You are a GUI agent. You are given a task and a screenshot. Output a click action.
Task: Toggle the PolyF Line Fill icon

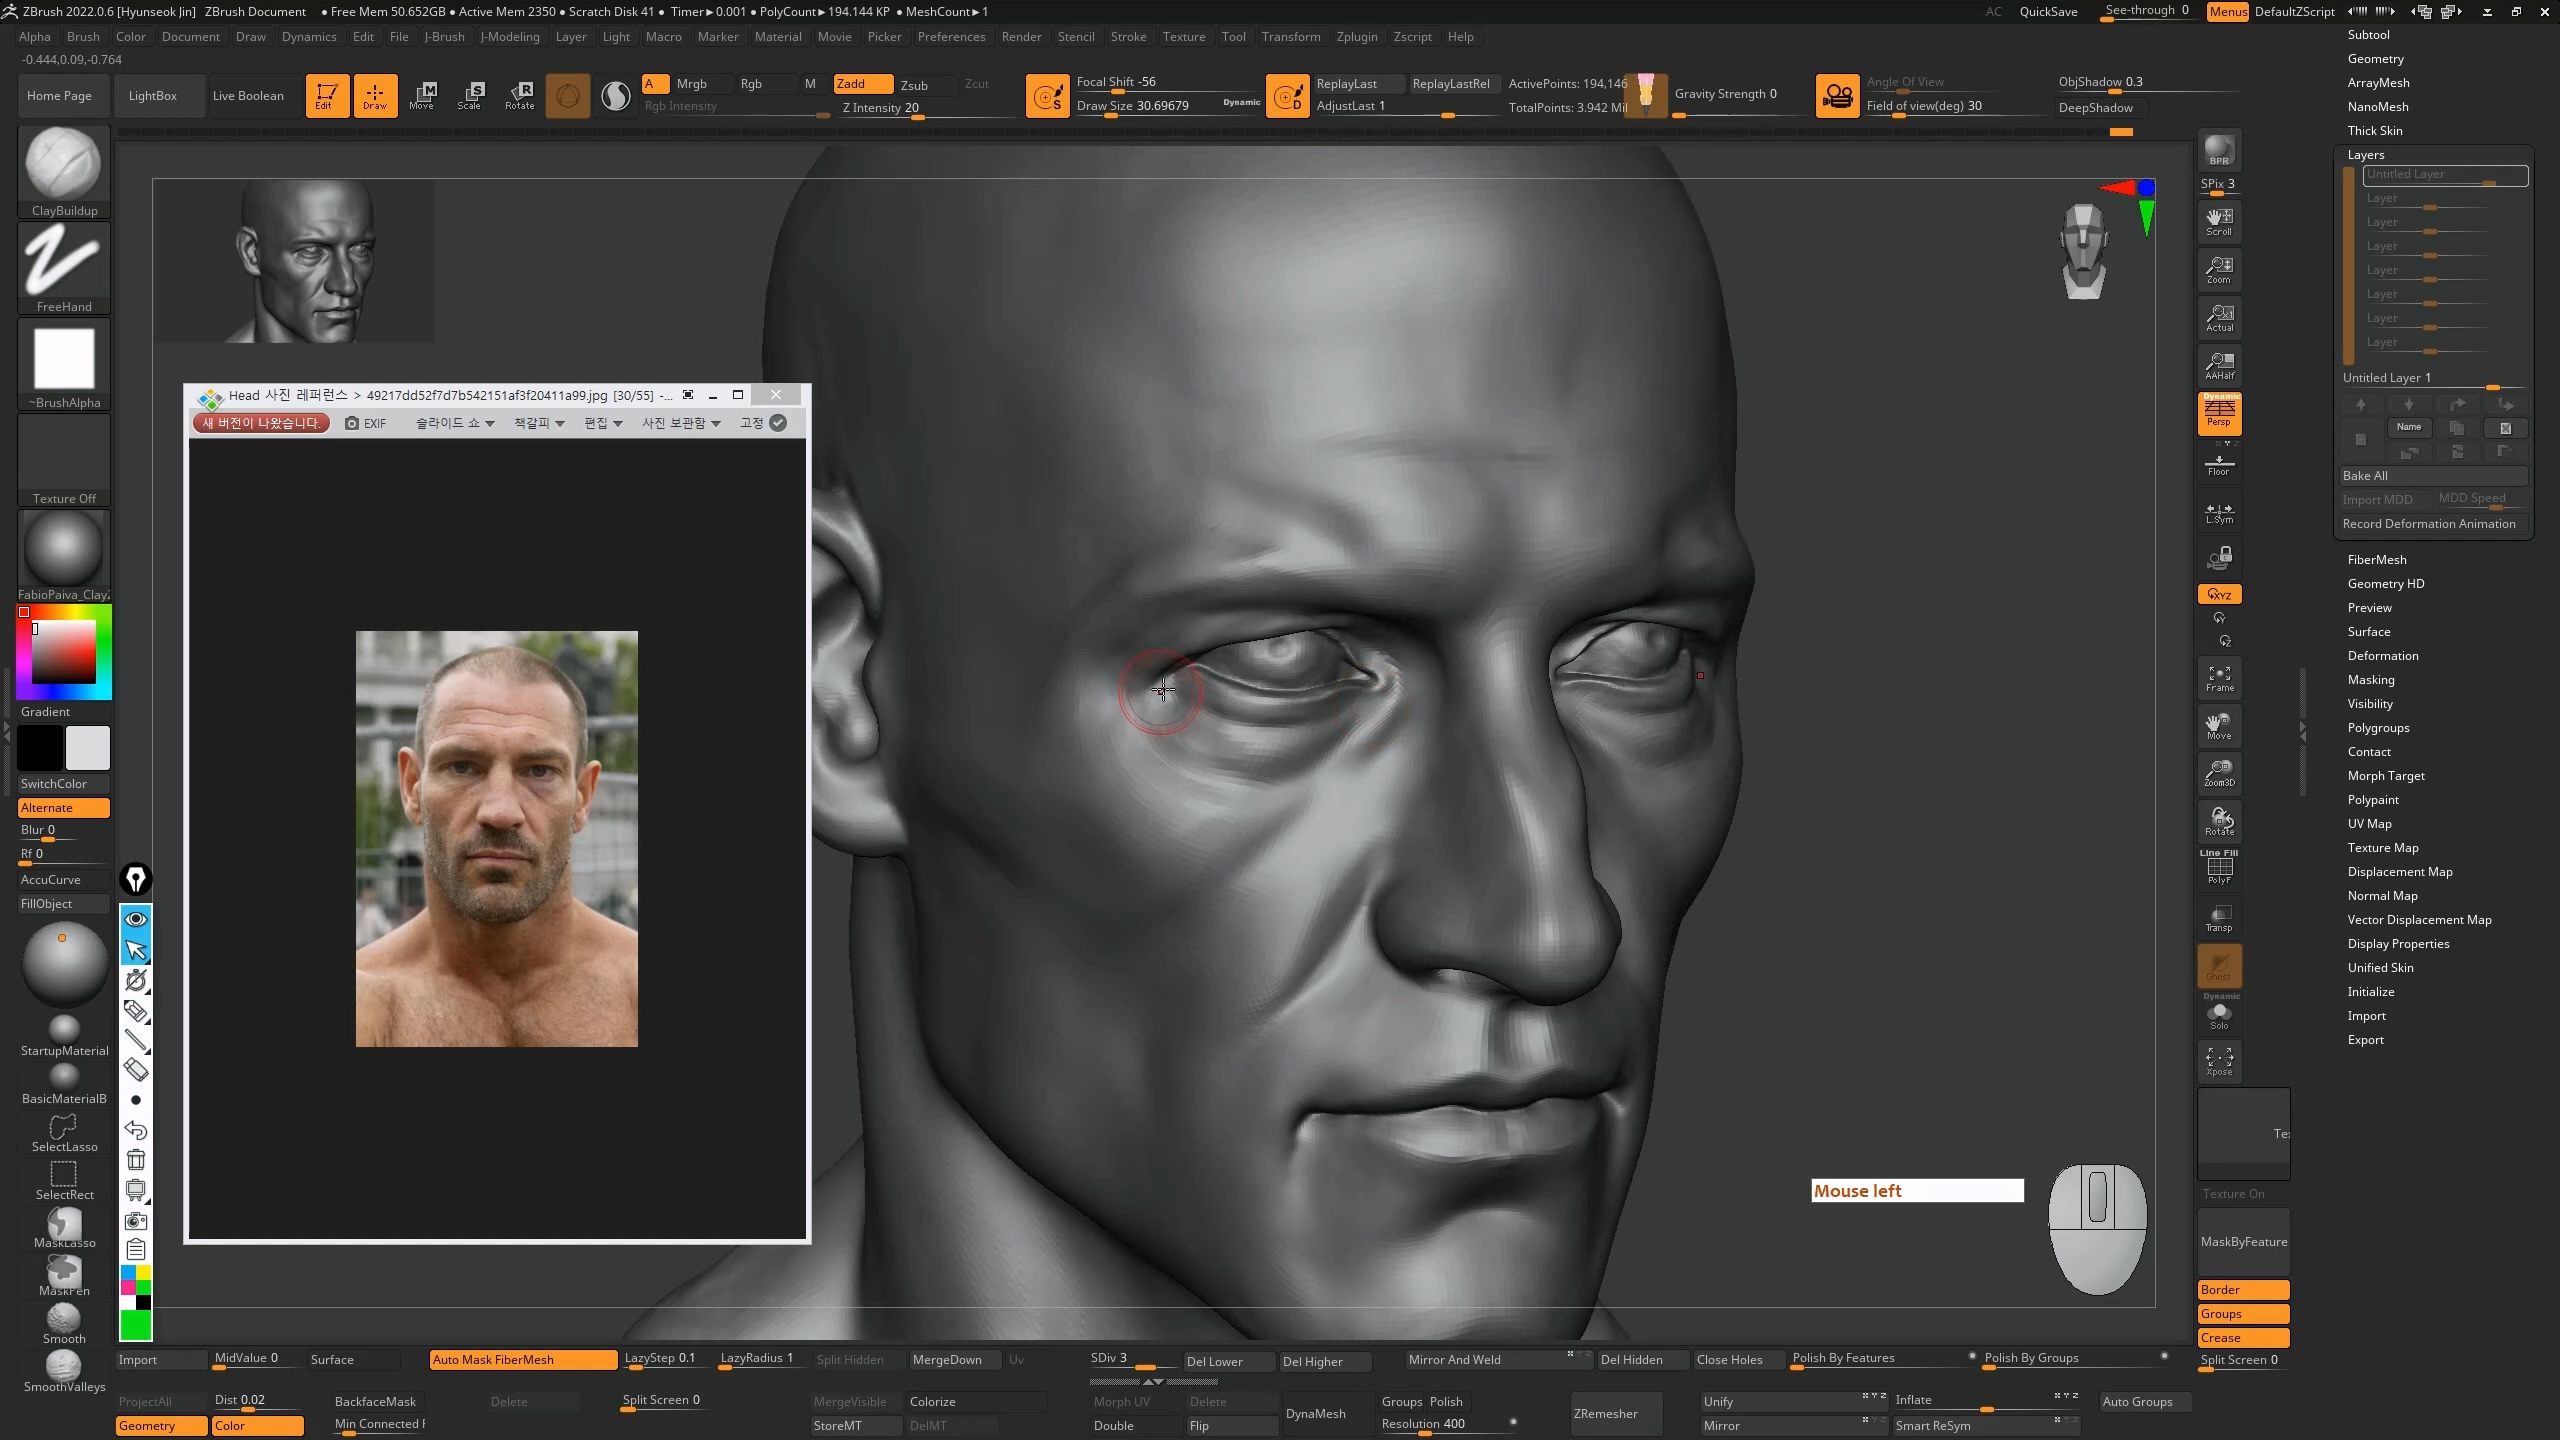pyautogui.click(x=2219, y=868)
